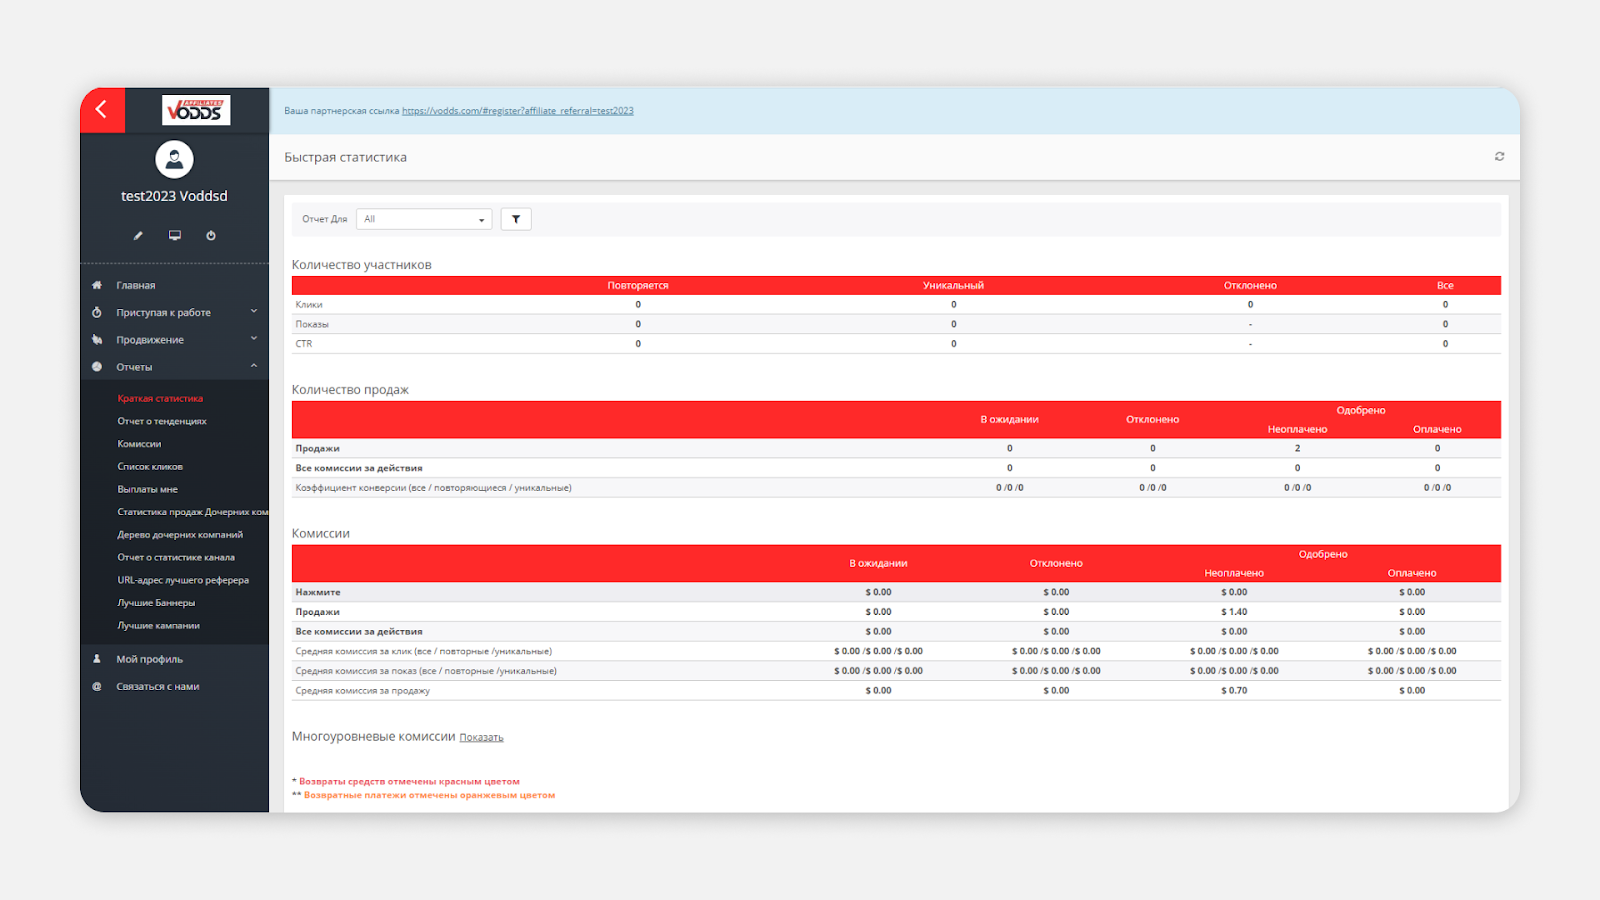Image resolution: width=1600 pixels, height=900 pixels.
Task: Open Отчет о статистике канала
Action: pyautogui.click(x=176, y=557)
